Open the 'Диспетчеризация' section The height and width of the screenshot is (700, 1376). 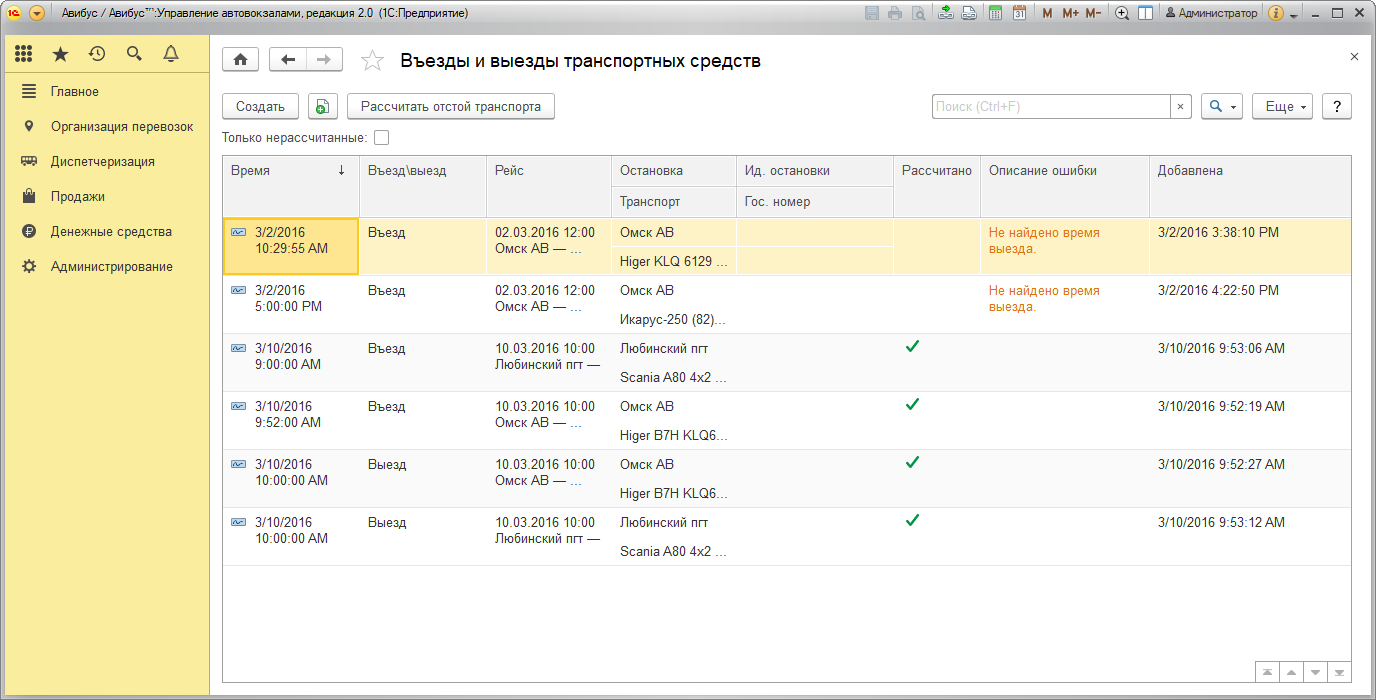tap(102, 161)
